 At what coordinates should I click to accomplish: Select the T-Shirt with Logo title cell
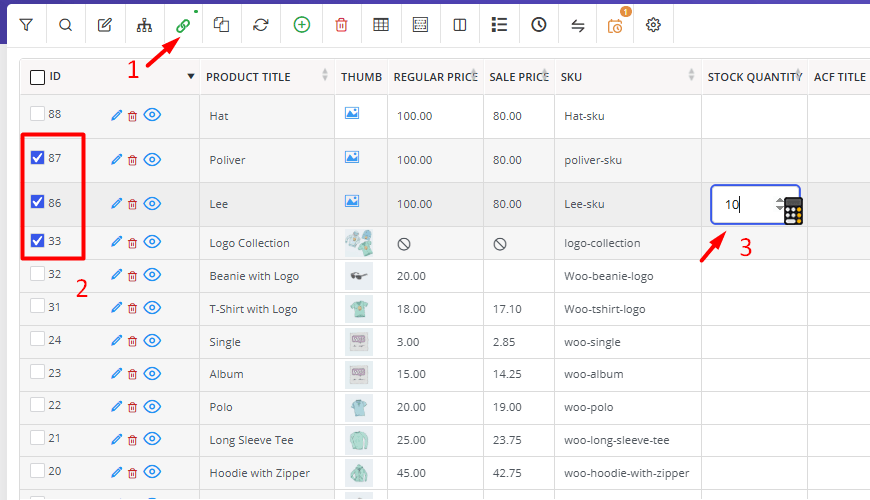point(267,309)
